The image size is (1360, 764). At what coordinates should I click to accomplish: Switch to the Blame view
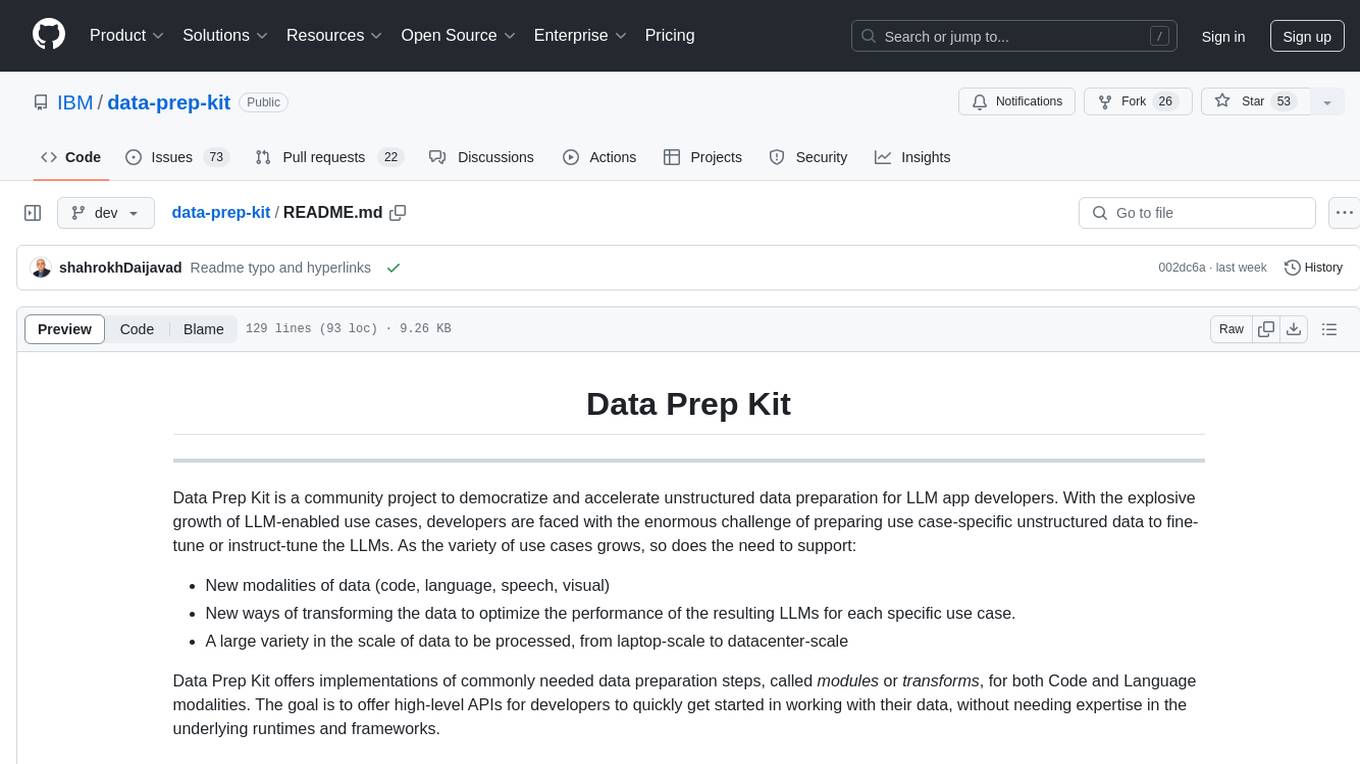[204, 329]
